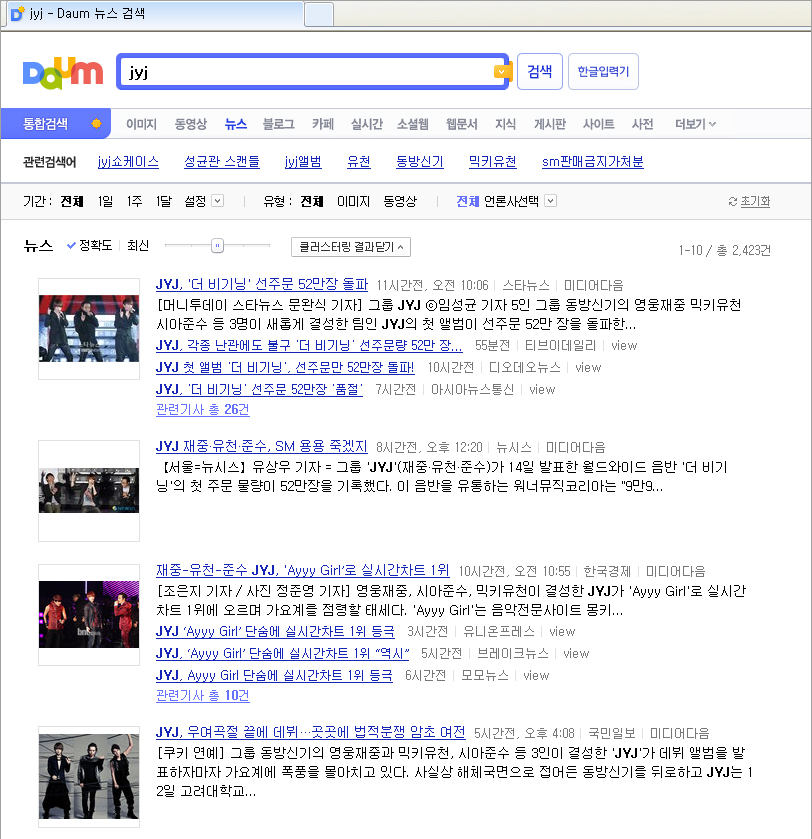The width and height of the screenshot is (812, 839).
Task: Click the Daum logo
Action: tap(63, 73)
